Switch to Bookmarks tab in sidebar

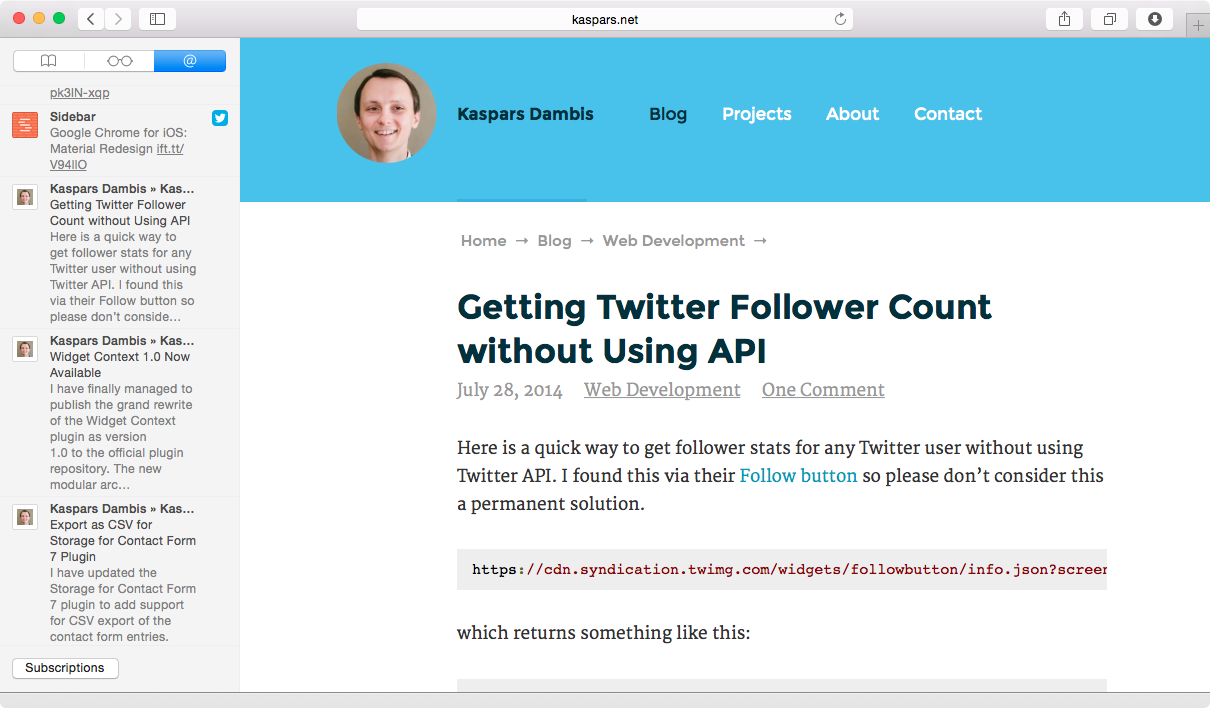[x=49, y=61]
